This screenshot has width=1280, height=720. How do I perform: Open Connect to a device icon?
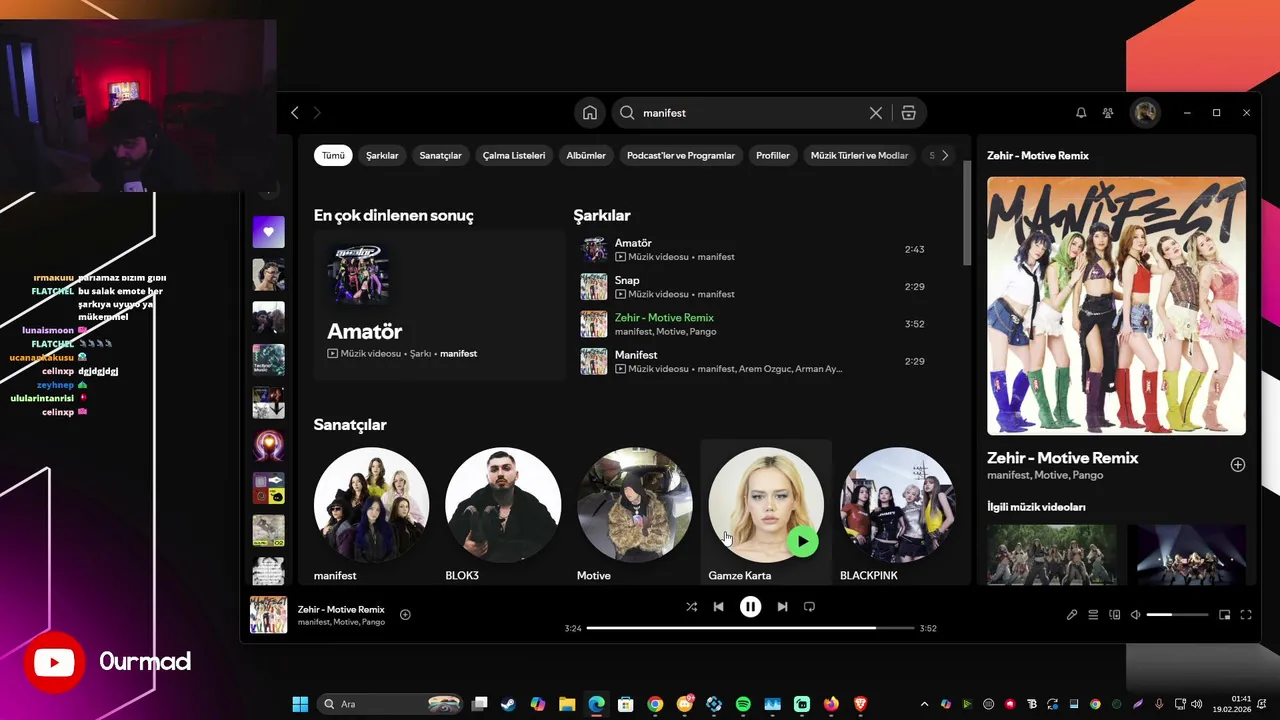click(x=1115, y=615)
